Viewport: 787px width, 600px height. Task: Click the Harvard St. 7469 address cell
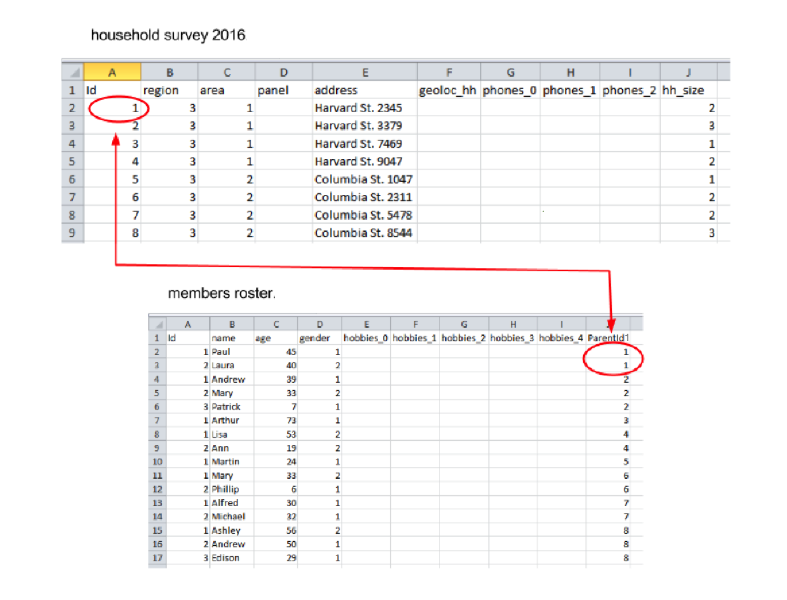[x=365, y=144]
